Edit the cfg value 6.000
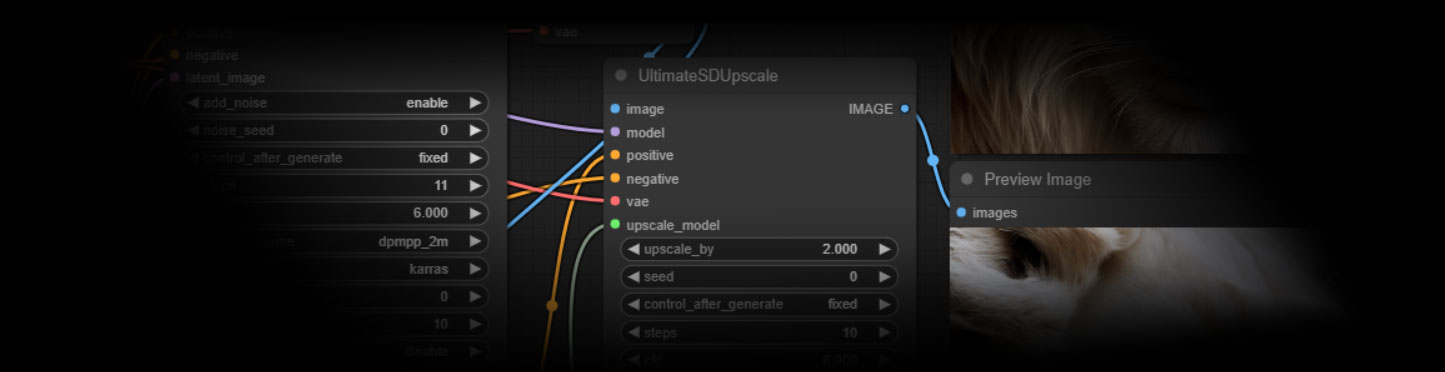Viewport: 1445px width, 372px height. [x=430, y=213]
